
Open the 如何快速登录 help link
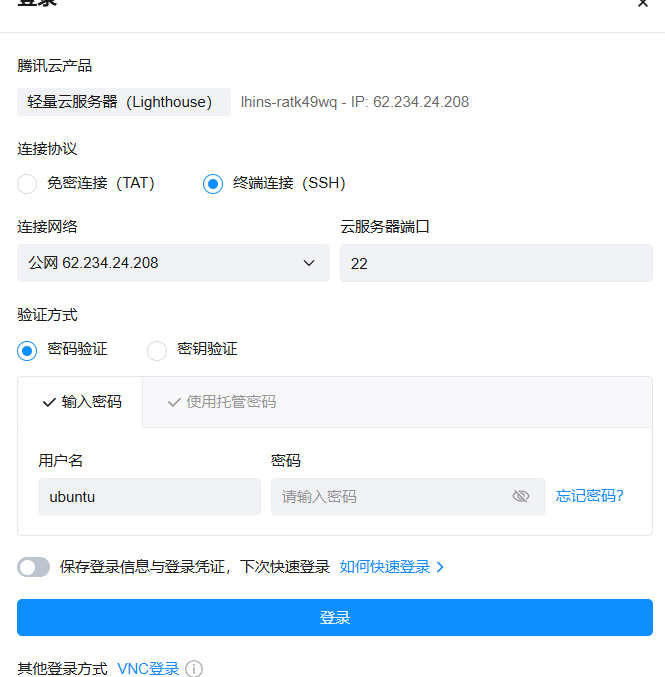[x=391, y=567]
